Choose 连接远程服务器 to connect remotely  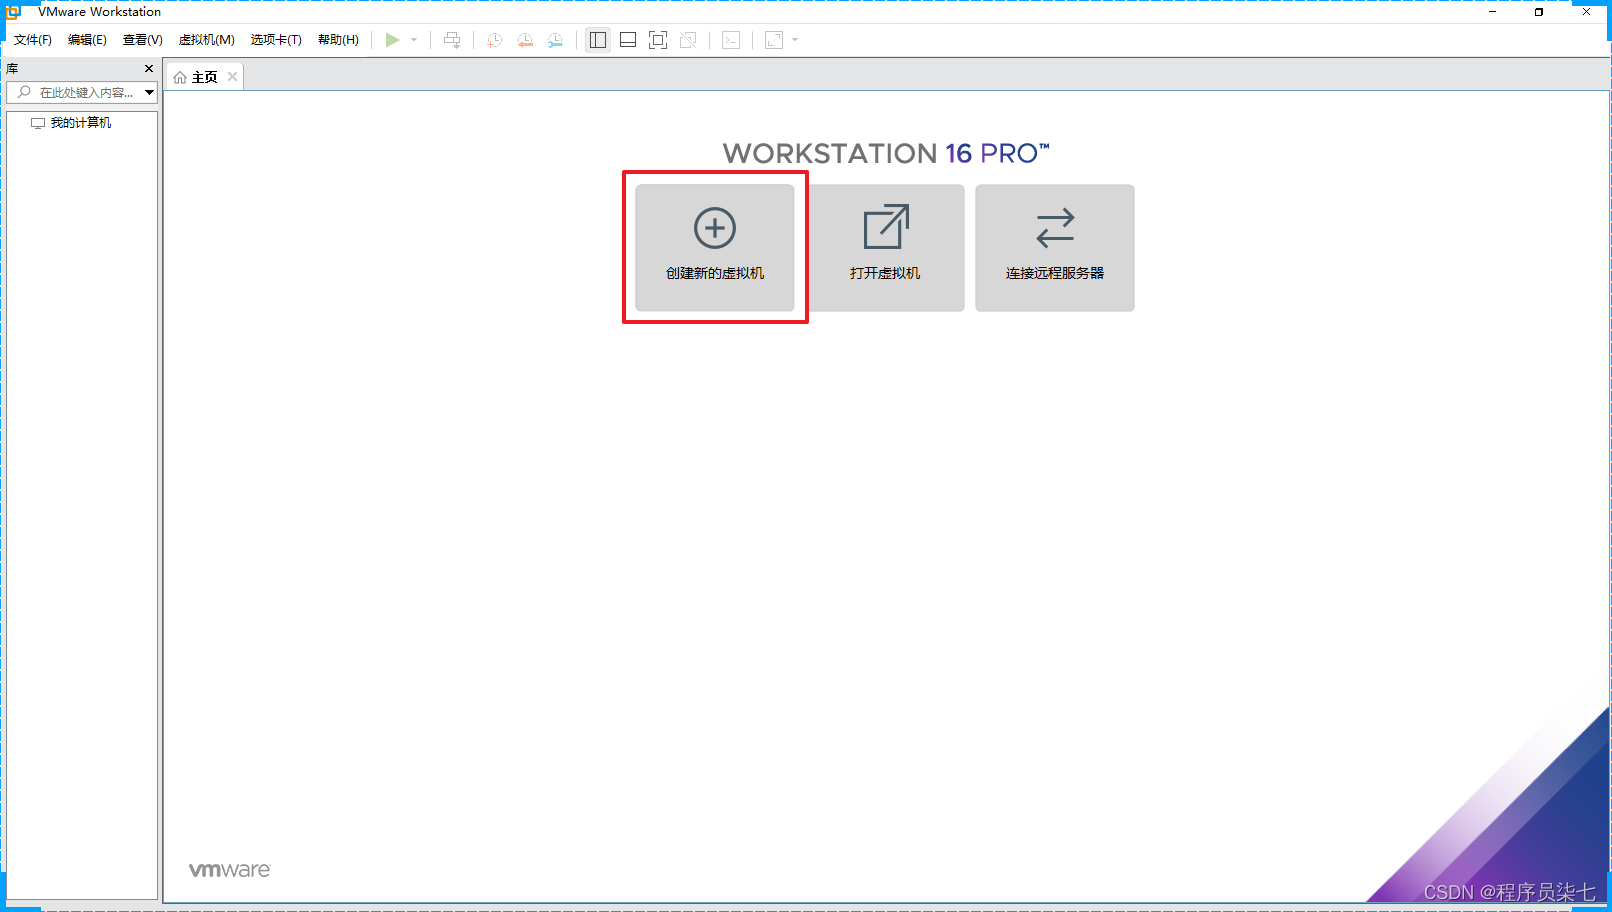click(1053, 247)
